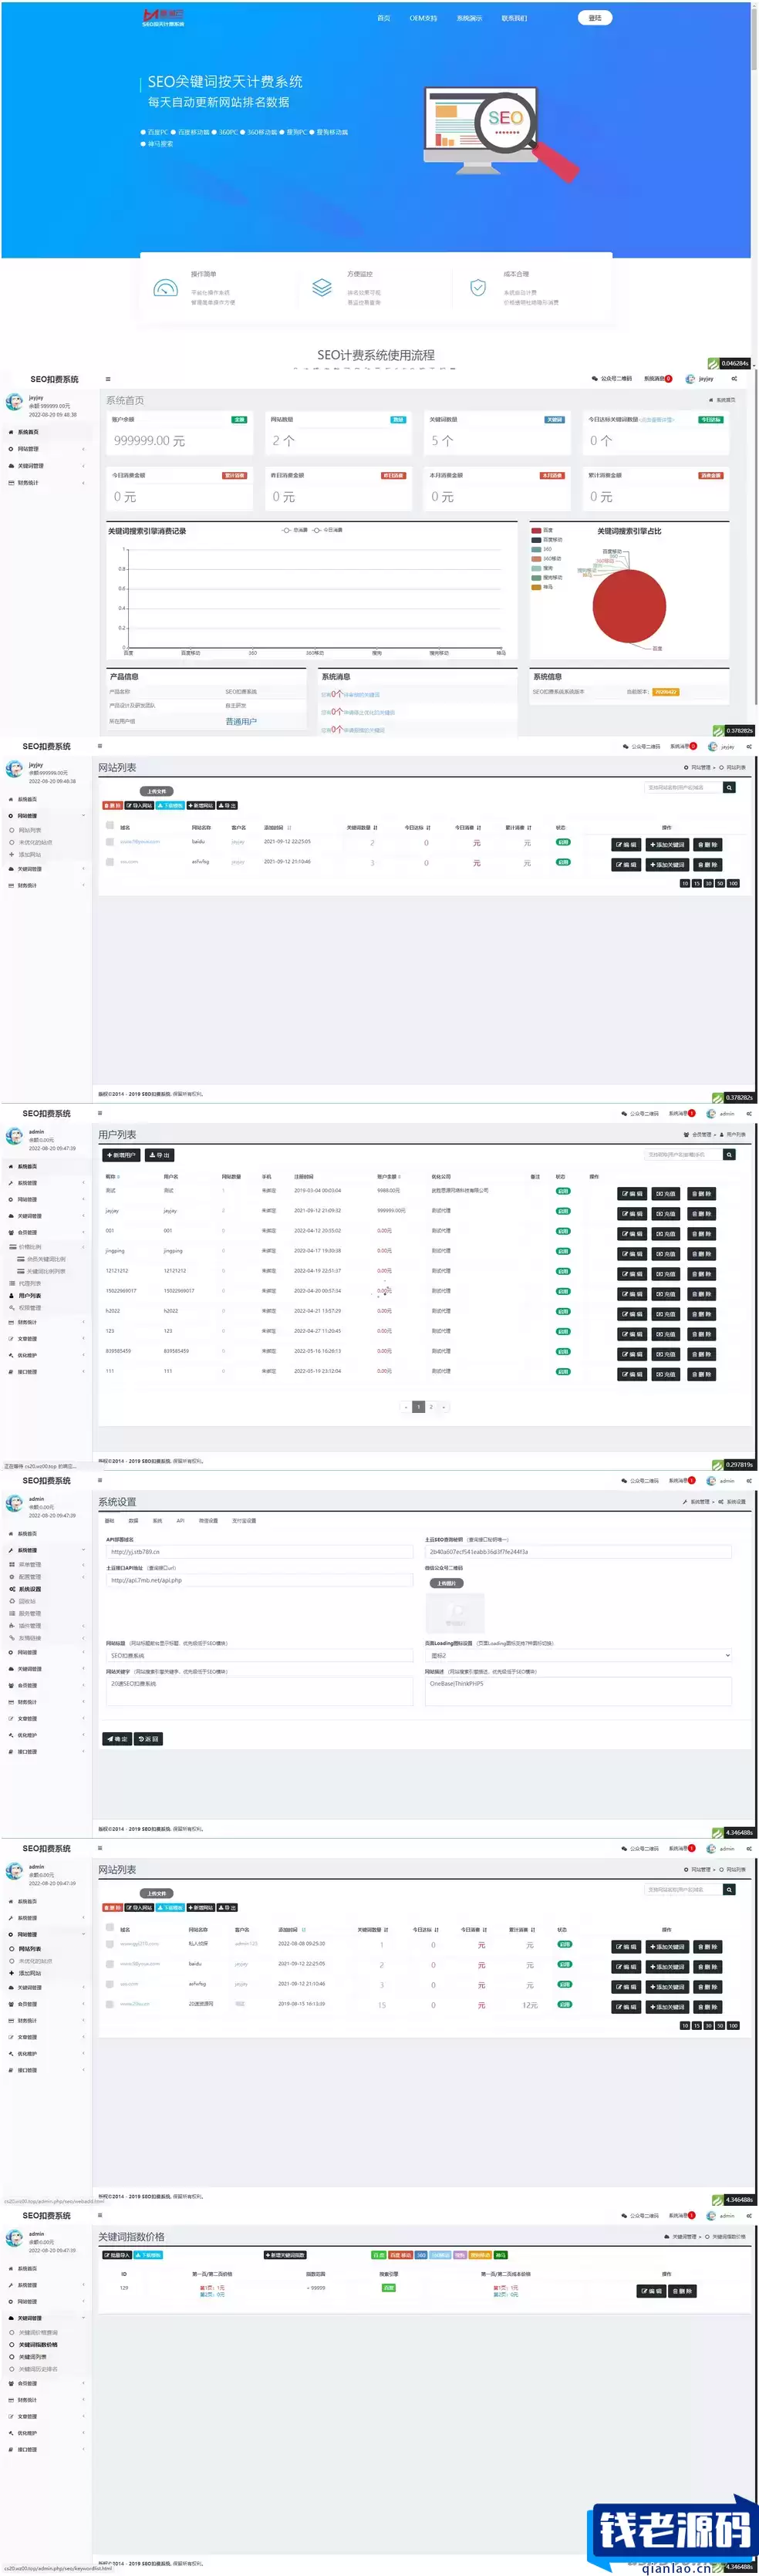Expand 文章管理 in 用户列表 page sidebar

(46, 1338)
